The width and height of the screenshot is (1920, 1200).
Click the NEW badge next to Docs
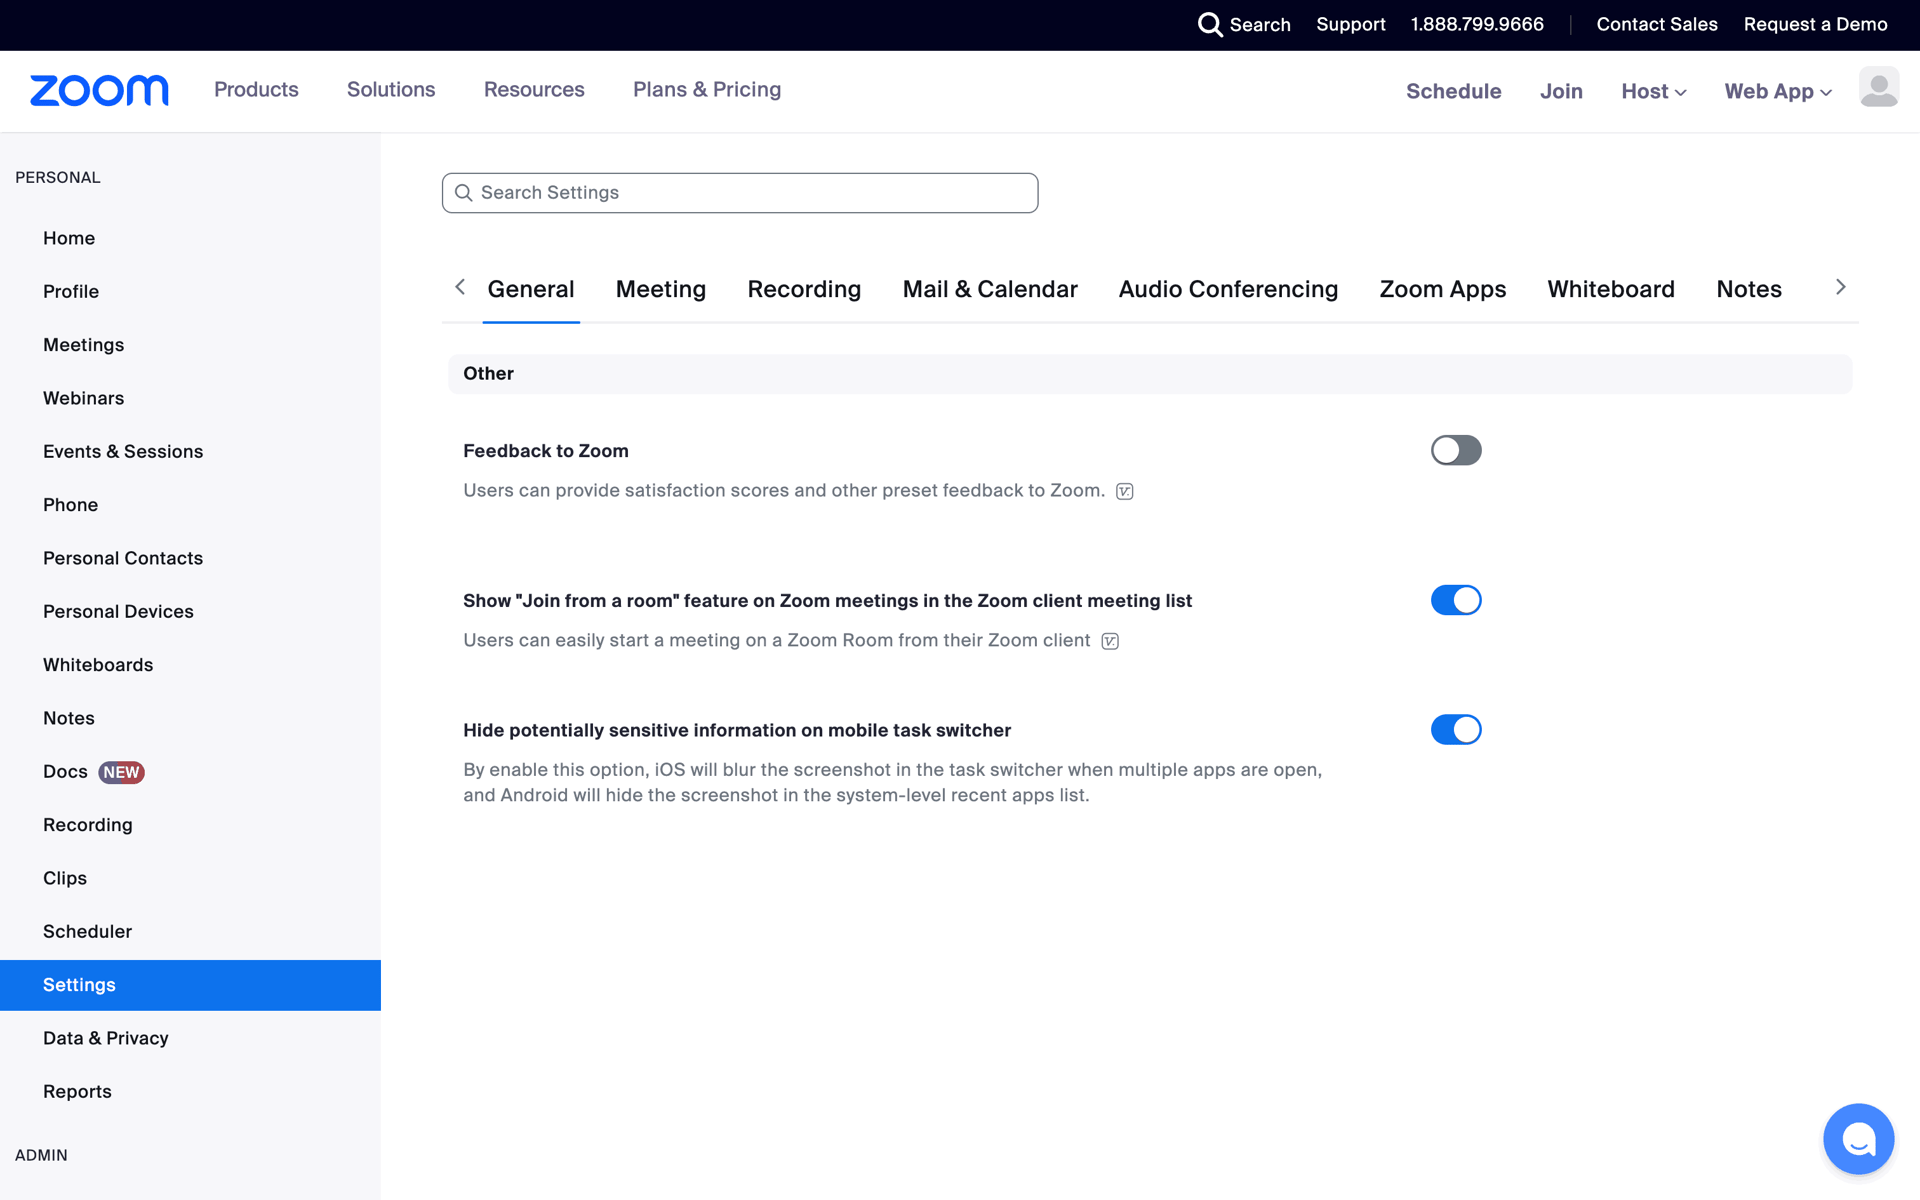[121, 772]
